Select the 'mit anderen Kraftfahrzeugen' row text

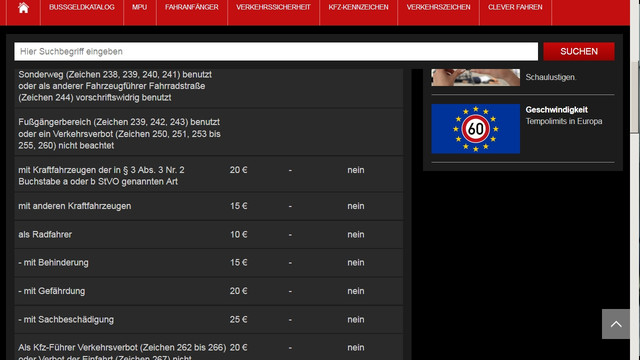[x=75, y=206]
